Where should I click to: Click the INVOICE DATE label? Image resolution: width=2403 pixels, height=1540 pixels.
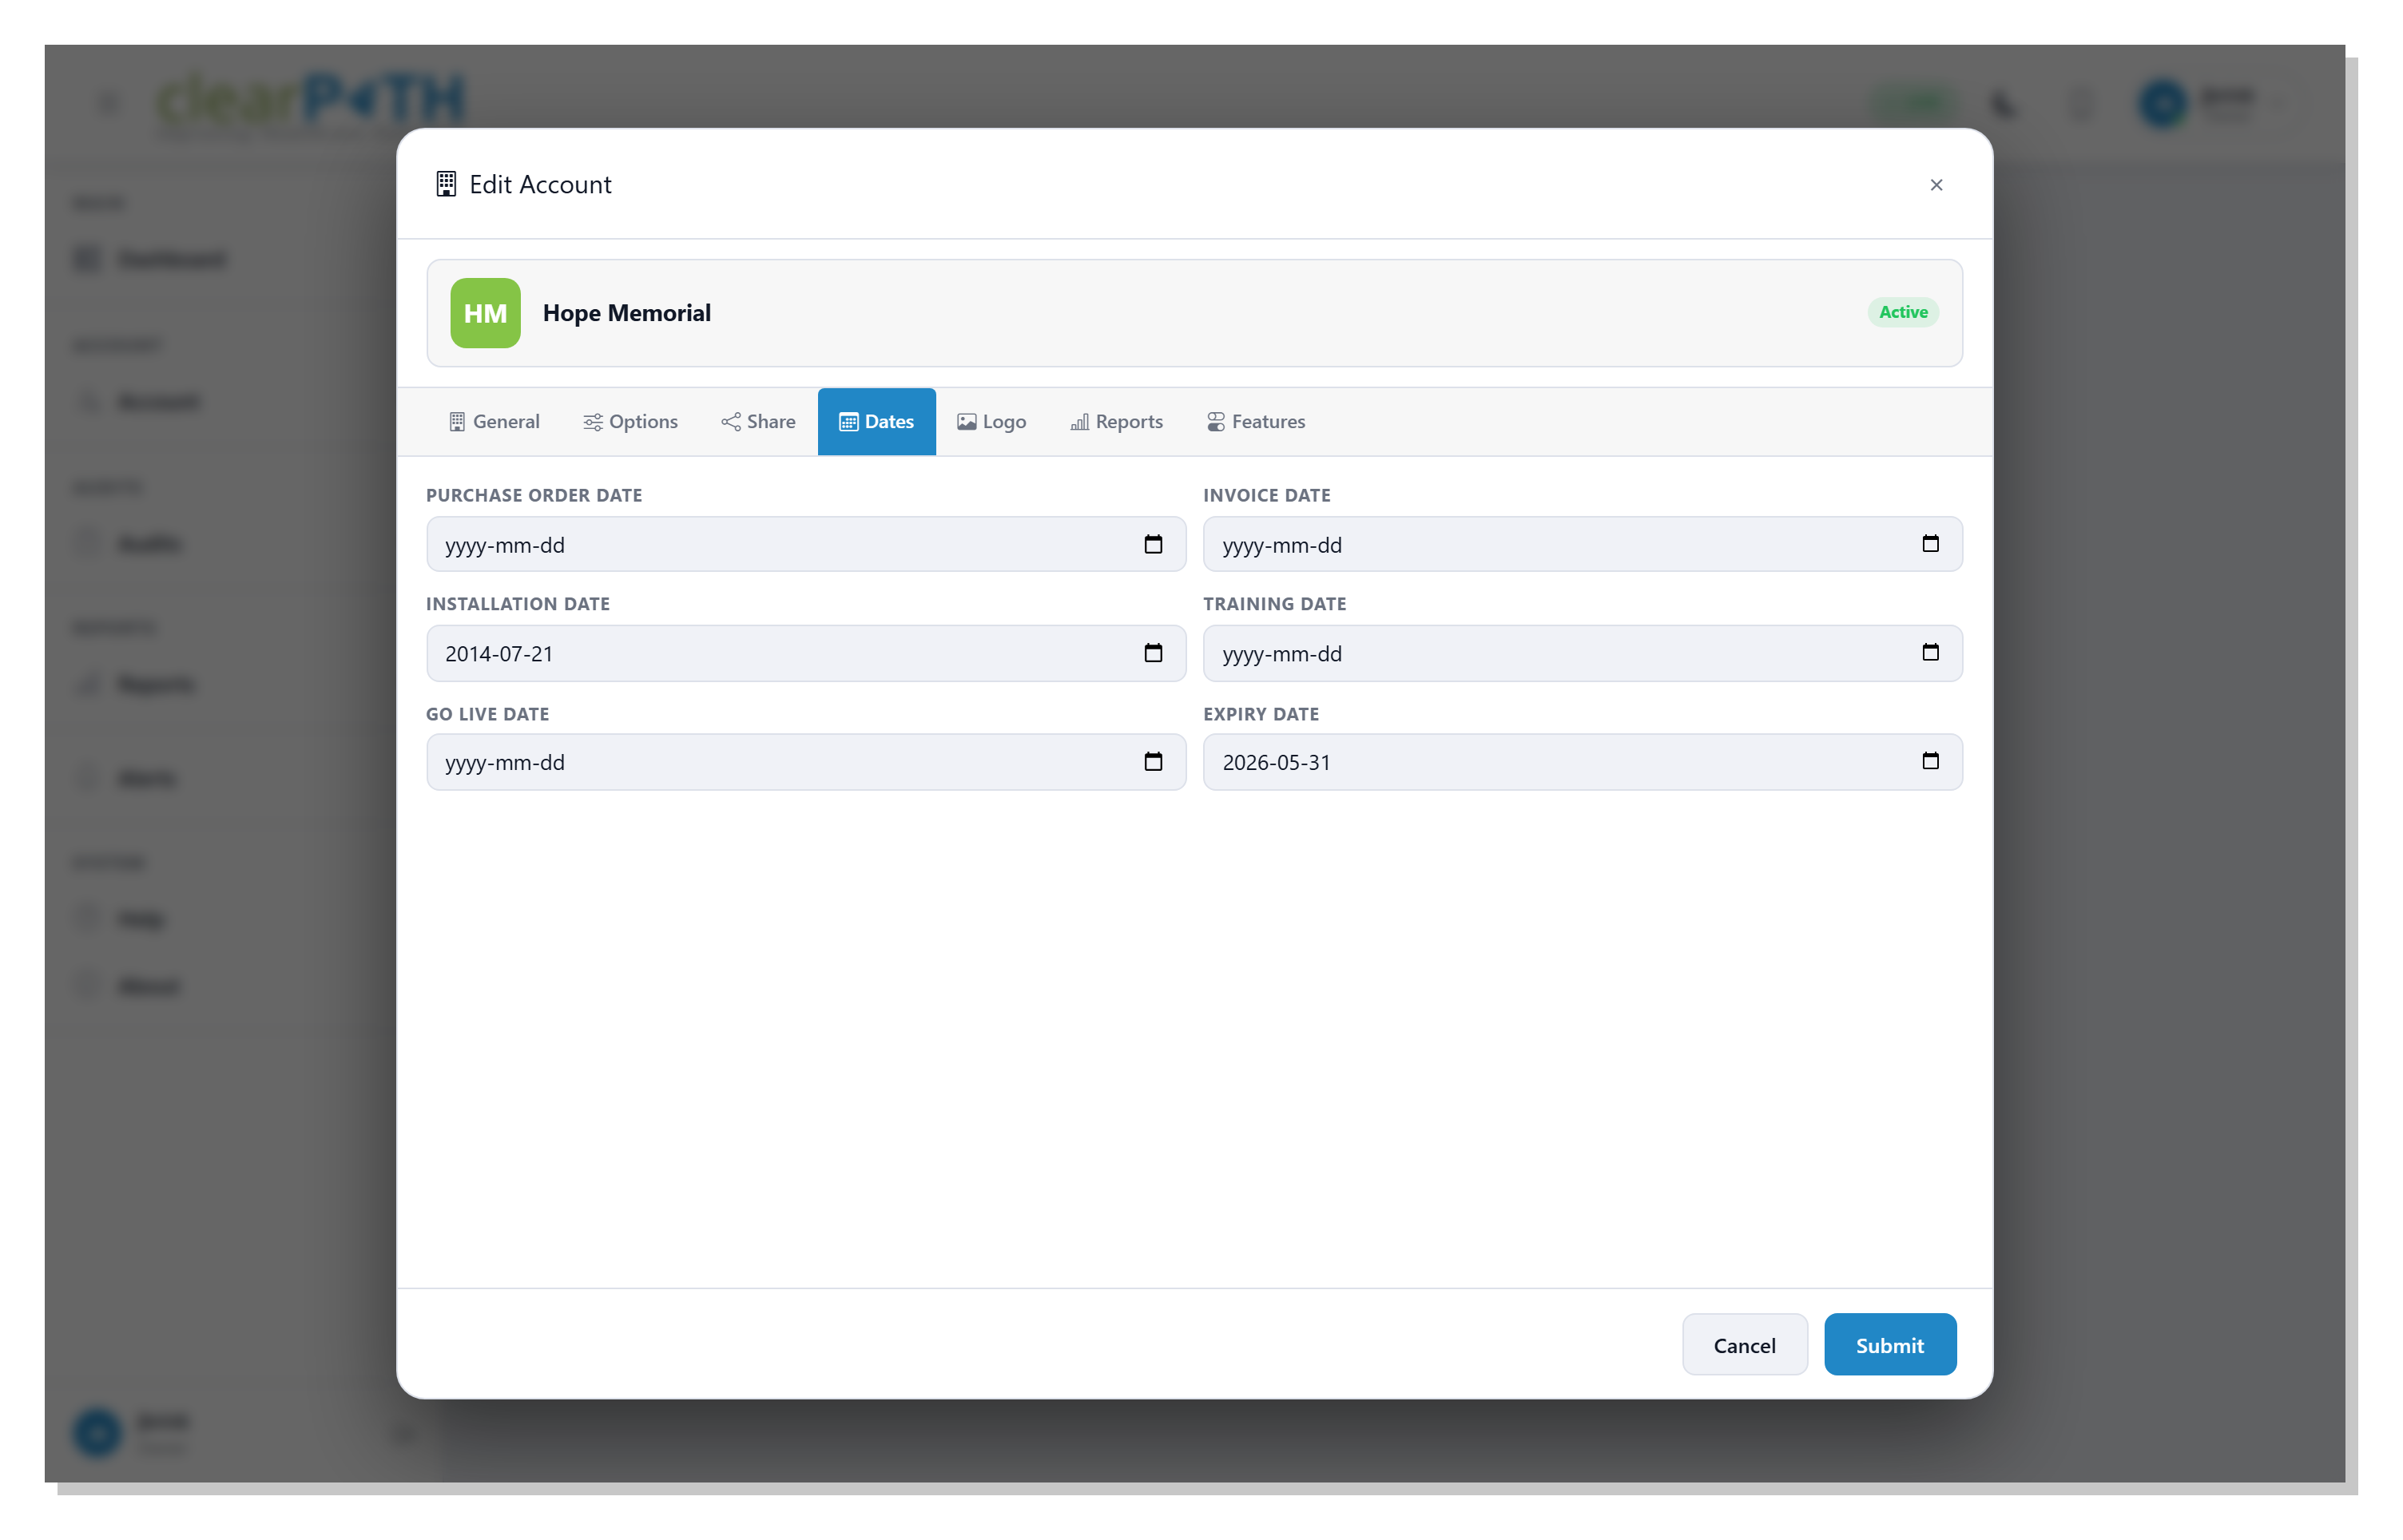[x=1266, y=496]
